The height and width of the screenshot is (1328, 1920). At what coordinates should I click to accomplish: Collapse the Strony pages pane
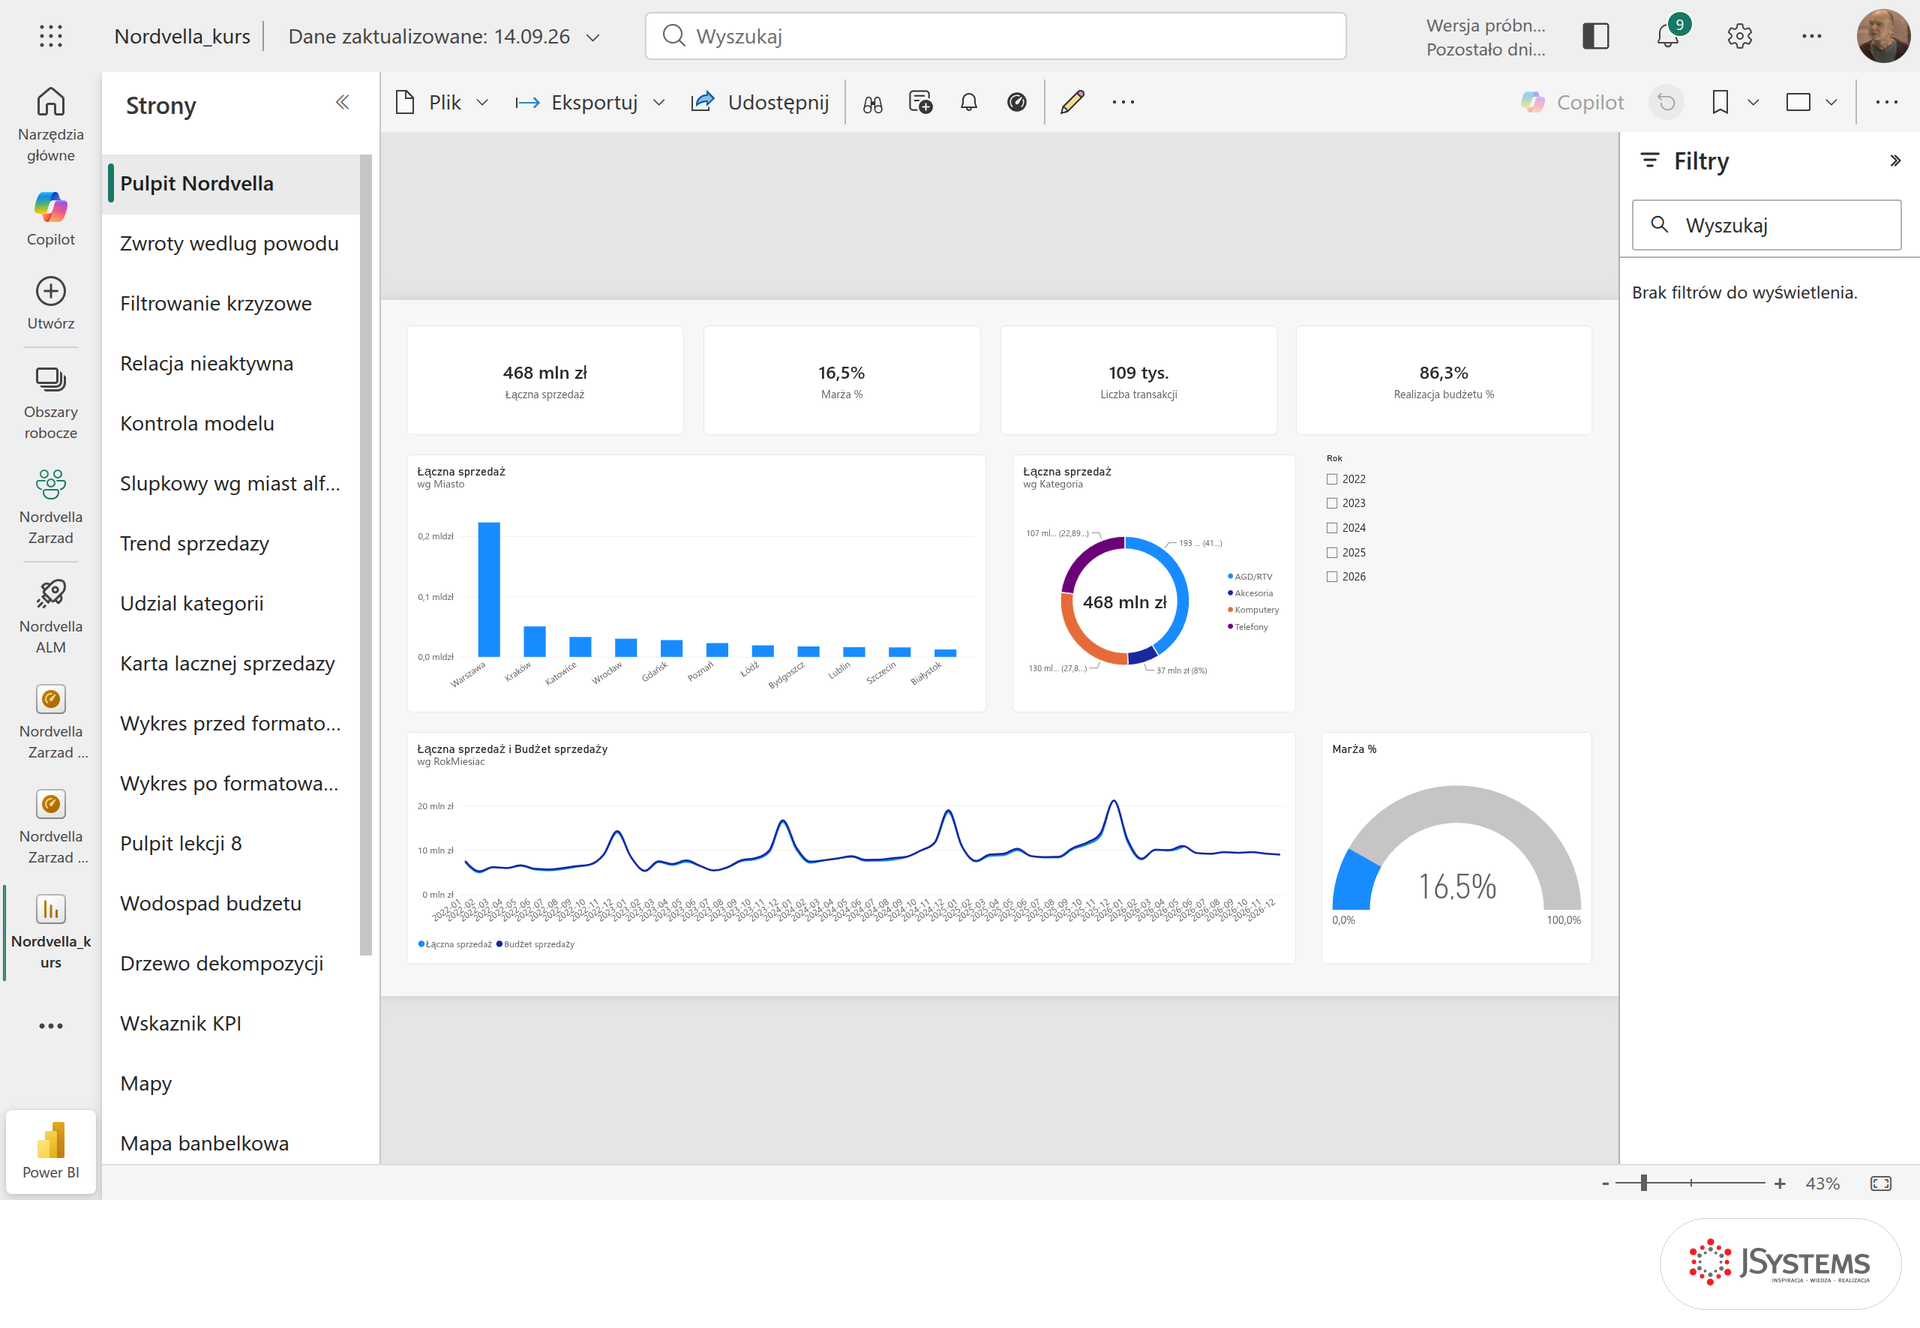coord(342,102)
